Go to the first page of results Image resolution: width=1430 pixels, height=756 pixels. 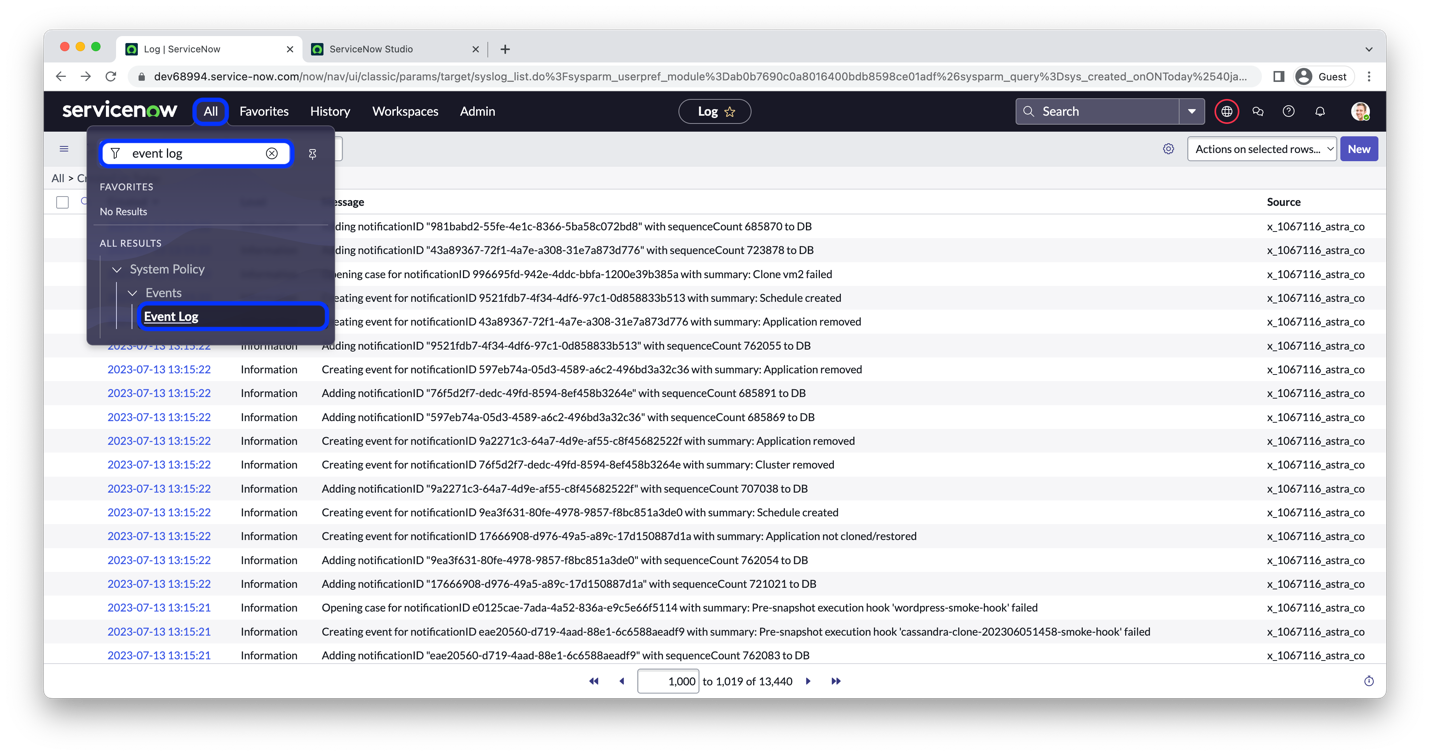pos(594,681)
